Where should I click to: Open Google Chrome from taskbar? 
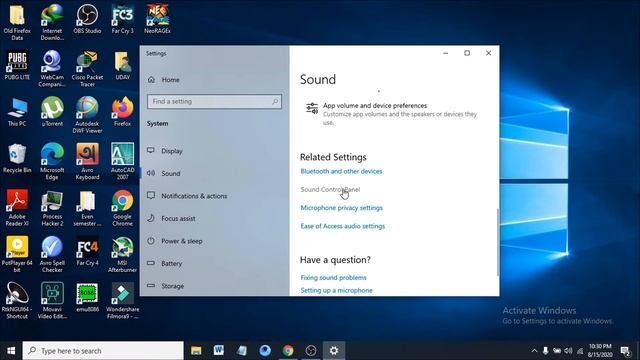[x=288, y=350]
